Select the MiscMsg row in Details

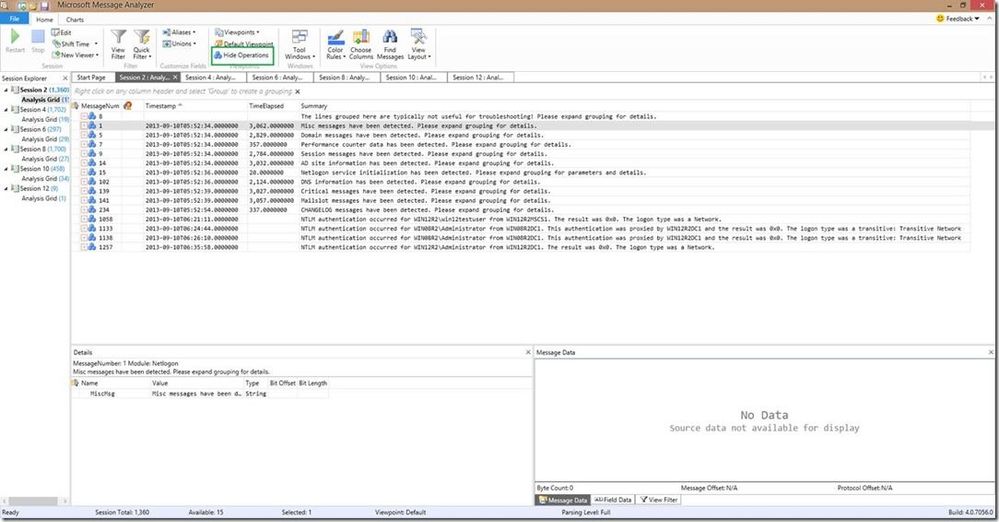(200, 394)
